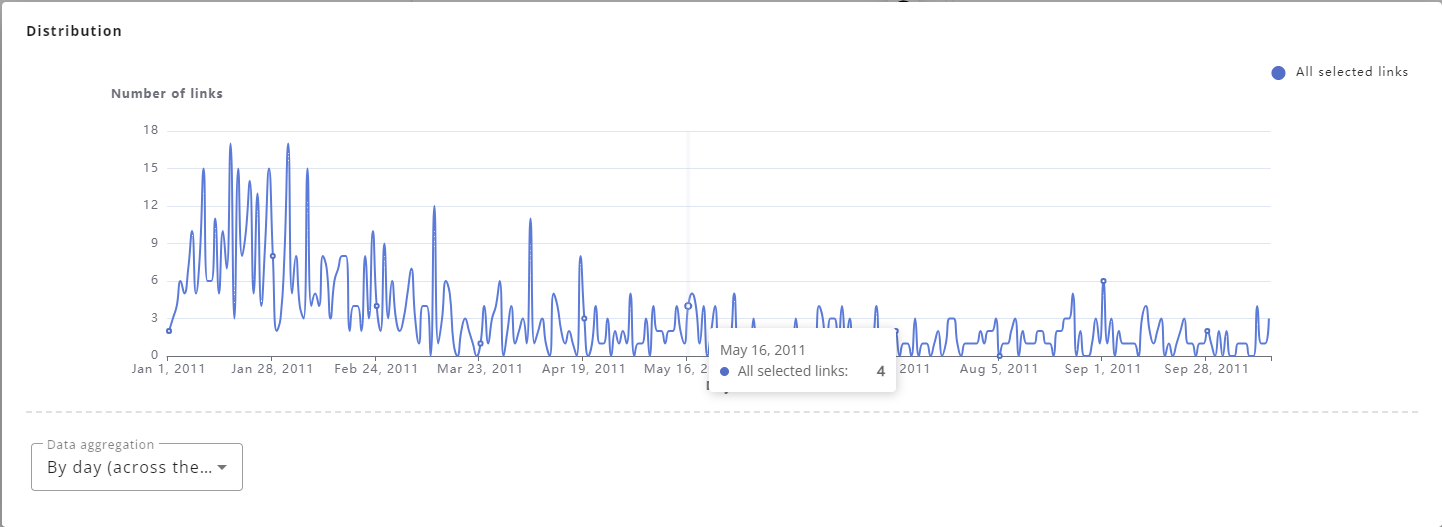
Task: Click the 'Distribution' section heading
Action: coord(74,31)
